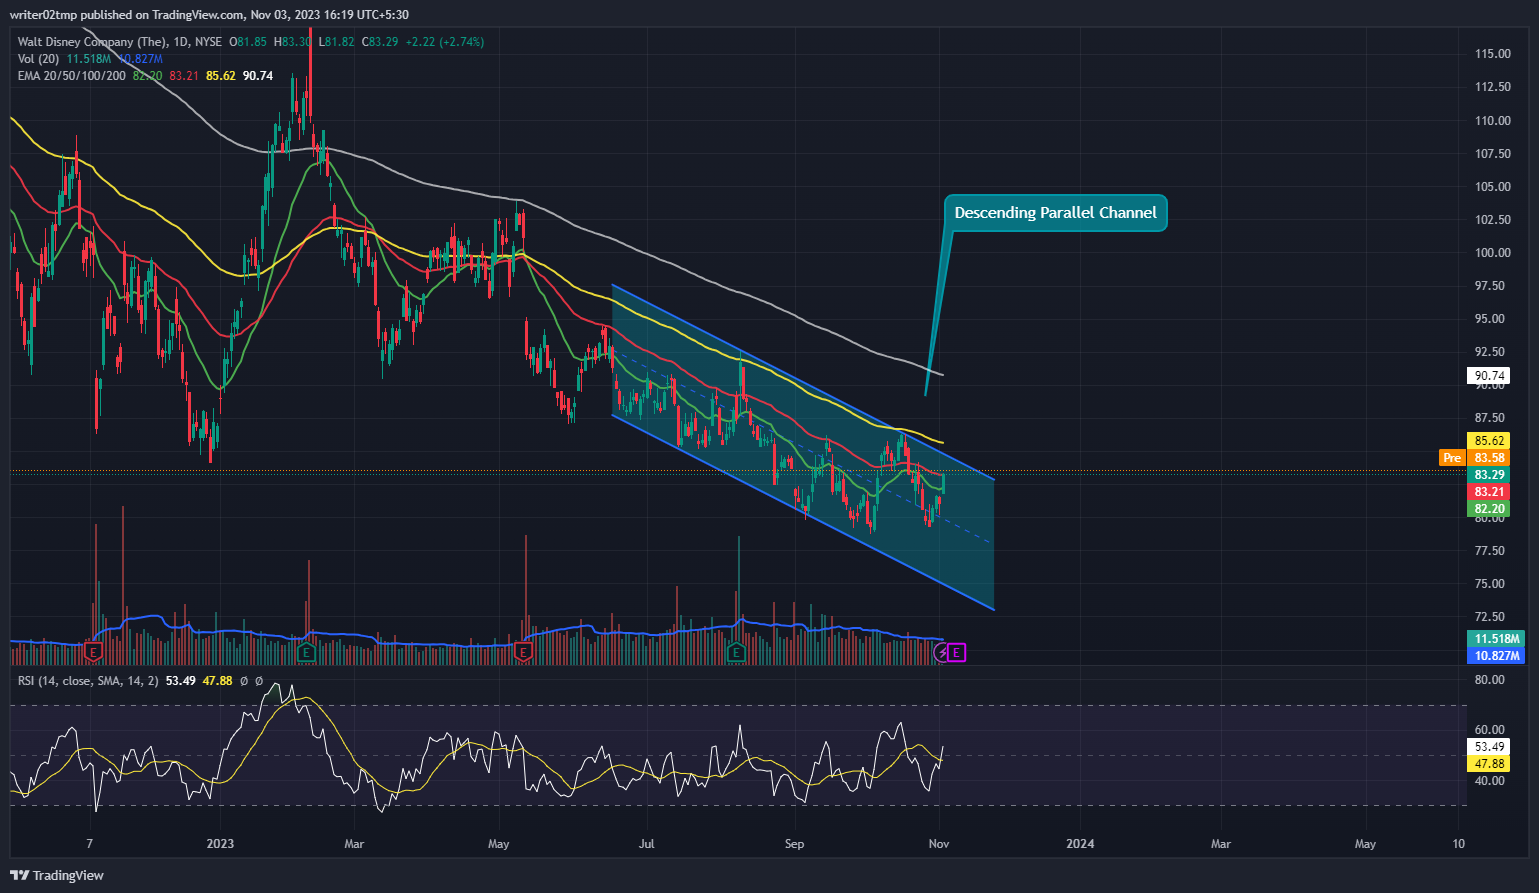The image size is (1539, 893).
Task: Click the 2024 time axis label
Action: point(1080,844)
